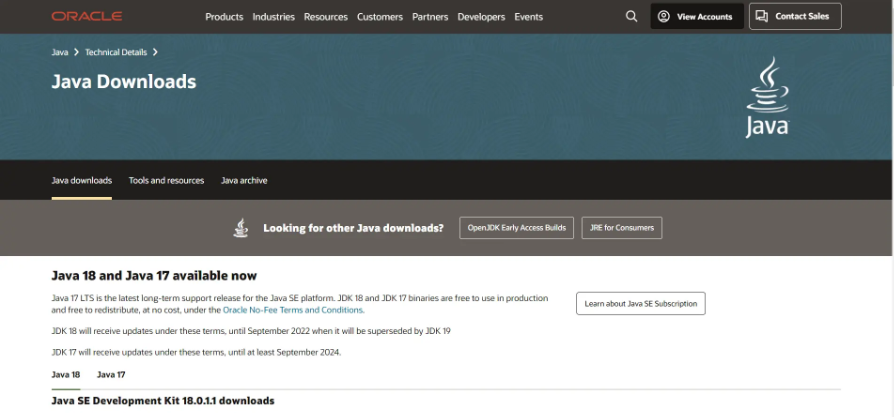Click the large Java coffee cup logo
Image resolution: width=894 pixels, height=417 pixels.
click(767, 97)
